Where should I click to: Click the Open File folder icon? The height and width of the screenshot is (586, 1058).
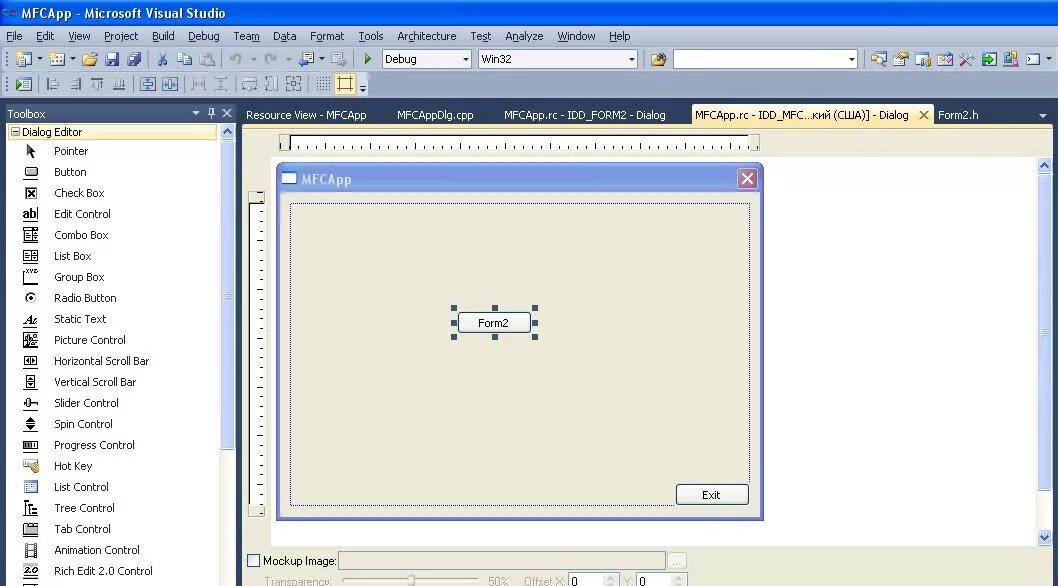tap(90, 59)
